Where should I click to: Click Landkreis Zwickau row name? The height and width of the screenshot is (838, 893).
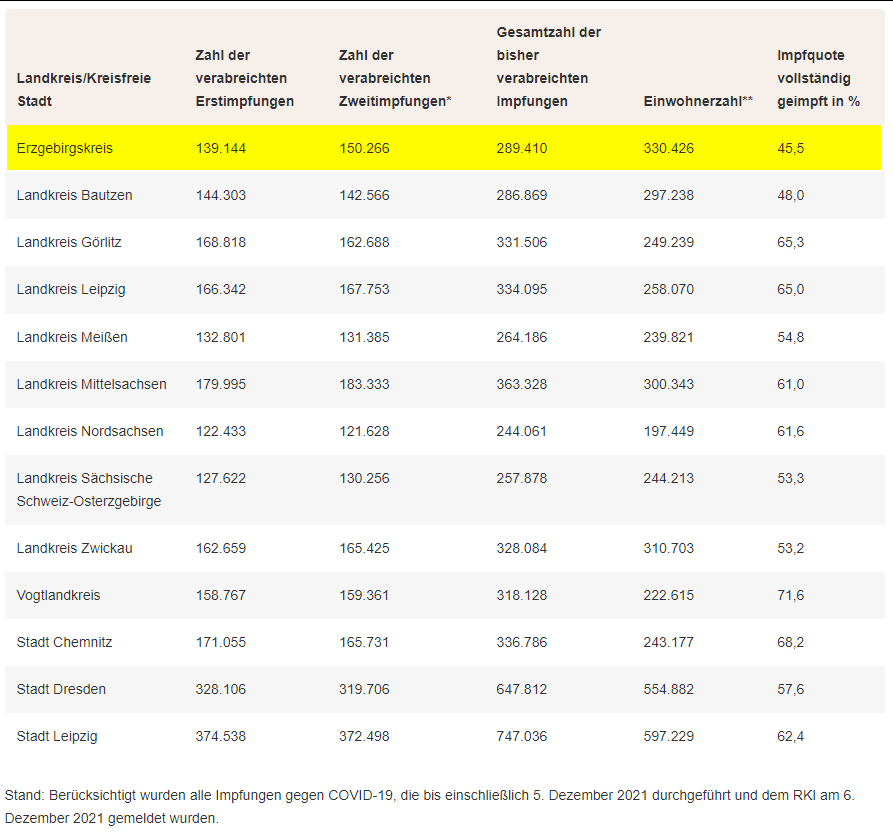74,548
